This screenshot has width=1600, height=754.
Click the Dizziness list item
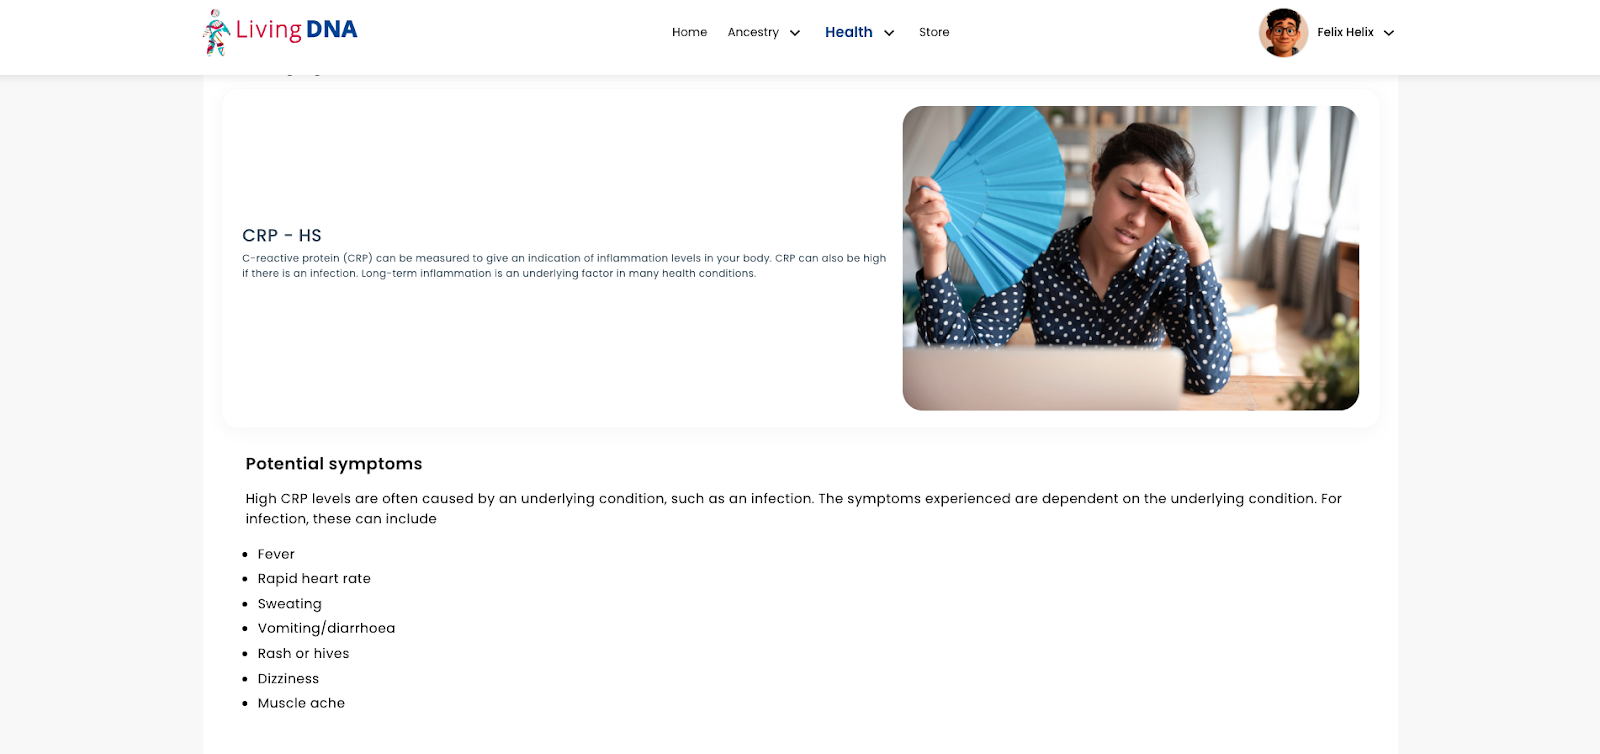[288, 678]
